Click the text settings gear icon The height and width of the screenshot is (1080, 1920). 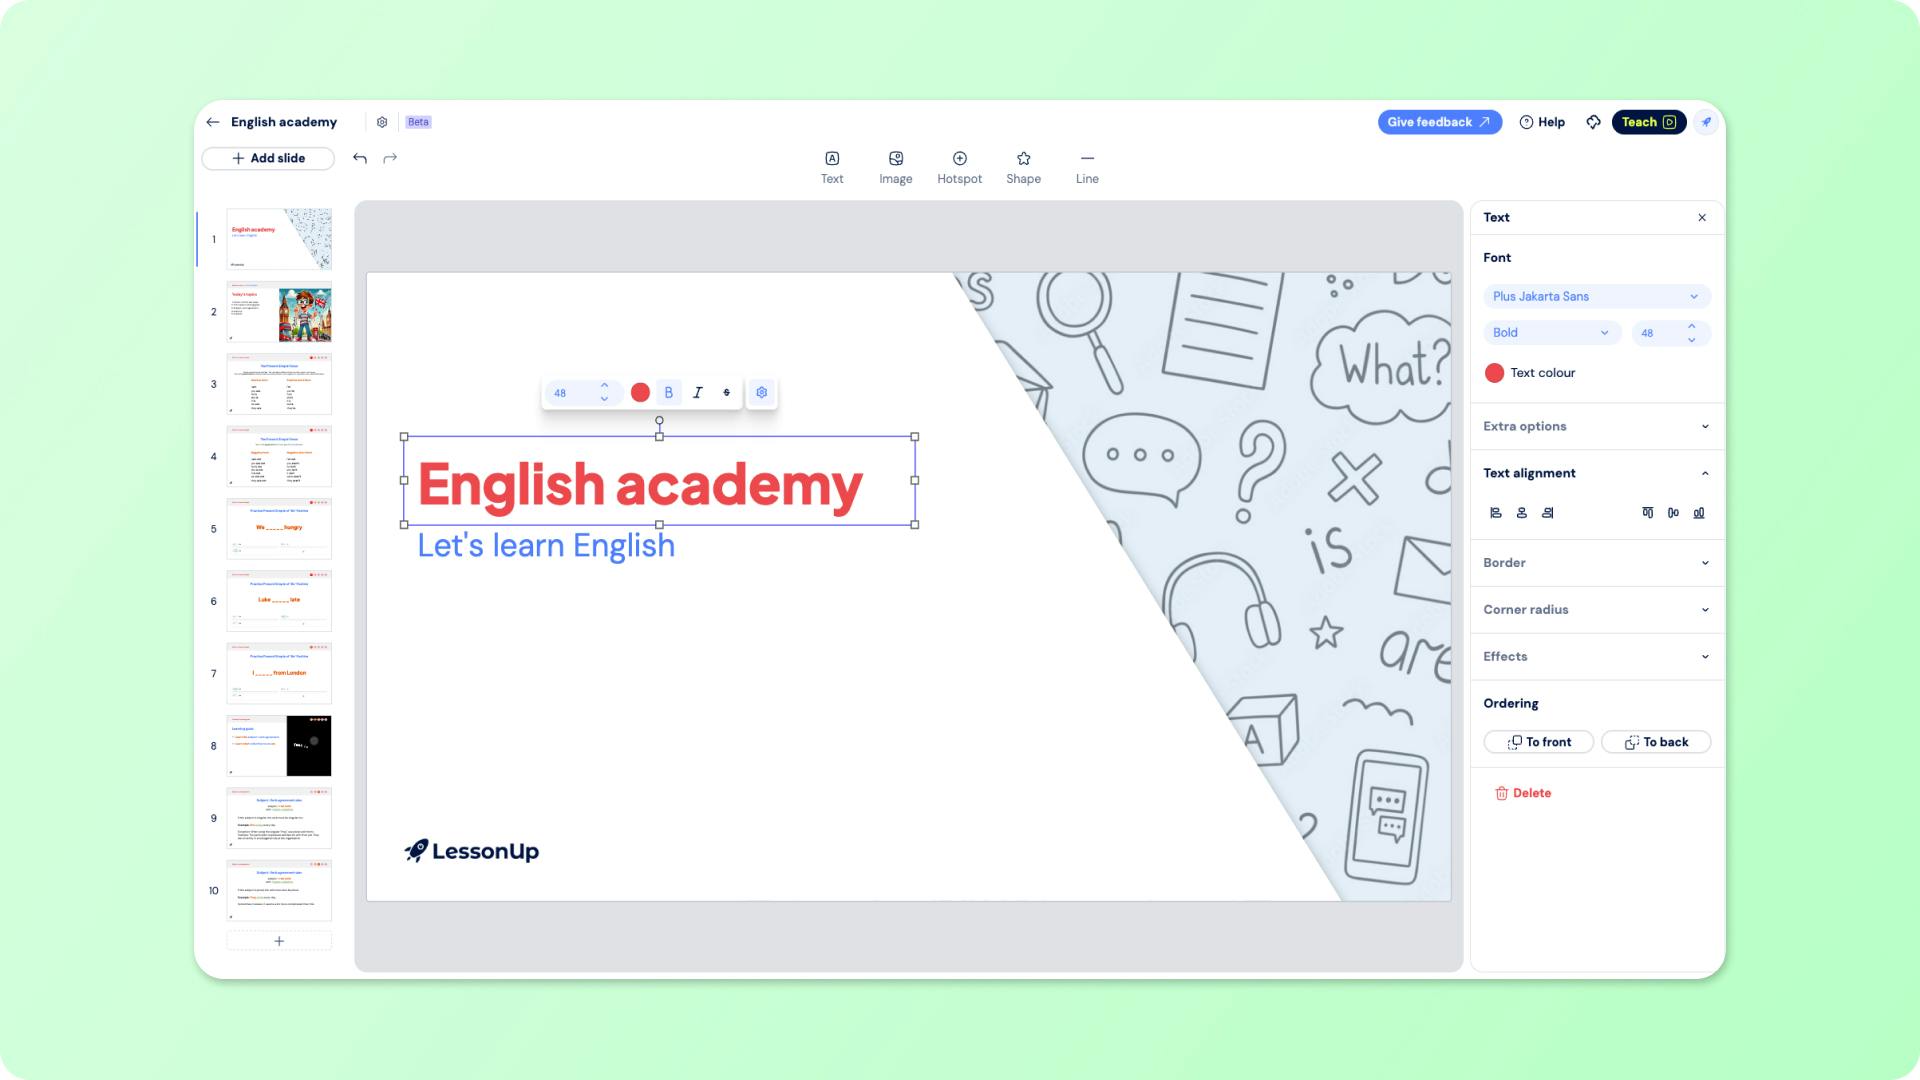tap(762, 392)
